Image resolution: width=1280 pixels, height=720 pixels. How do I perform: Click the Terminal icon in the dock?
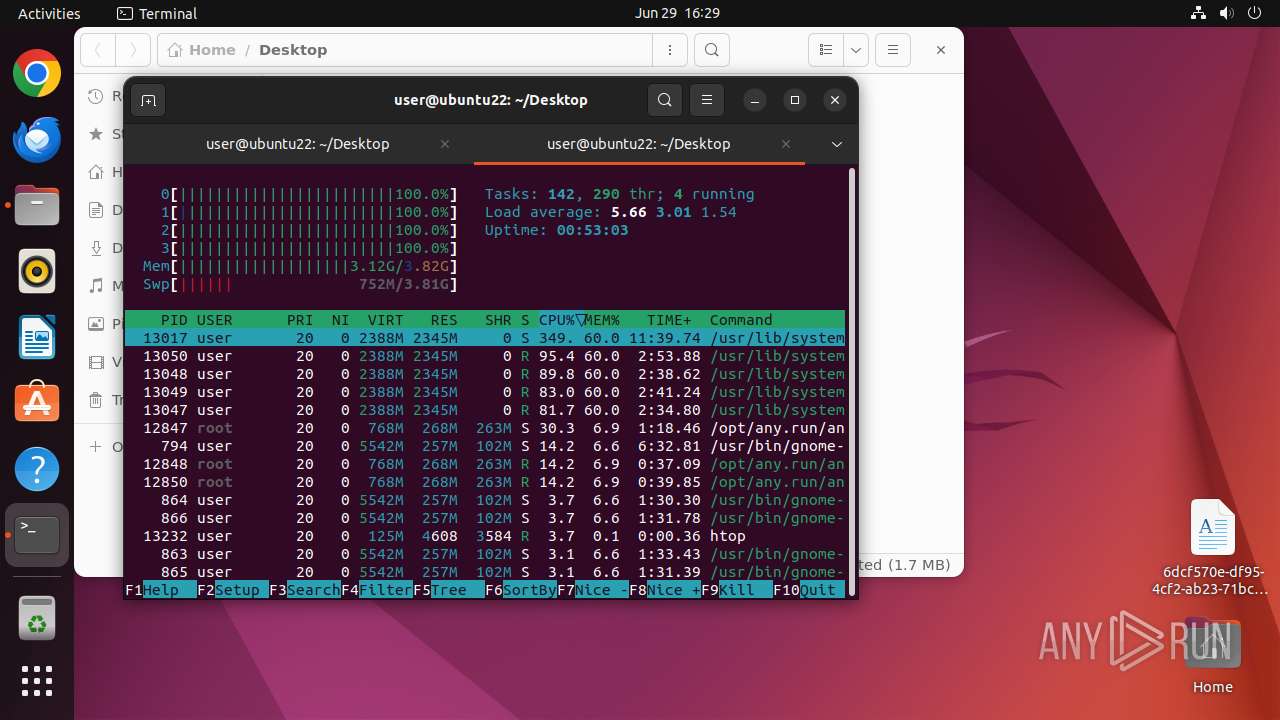click(x=37, y=535)
